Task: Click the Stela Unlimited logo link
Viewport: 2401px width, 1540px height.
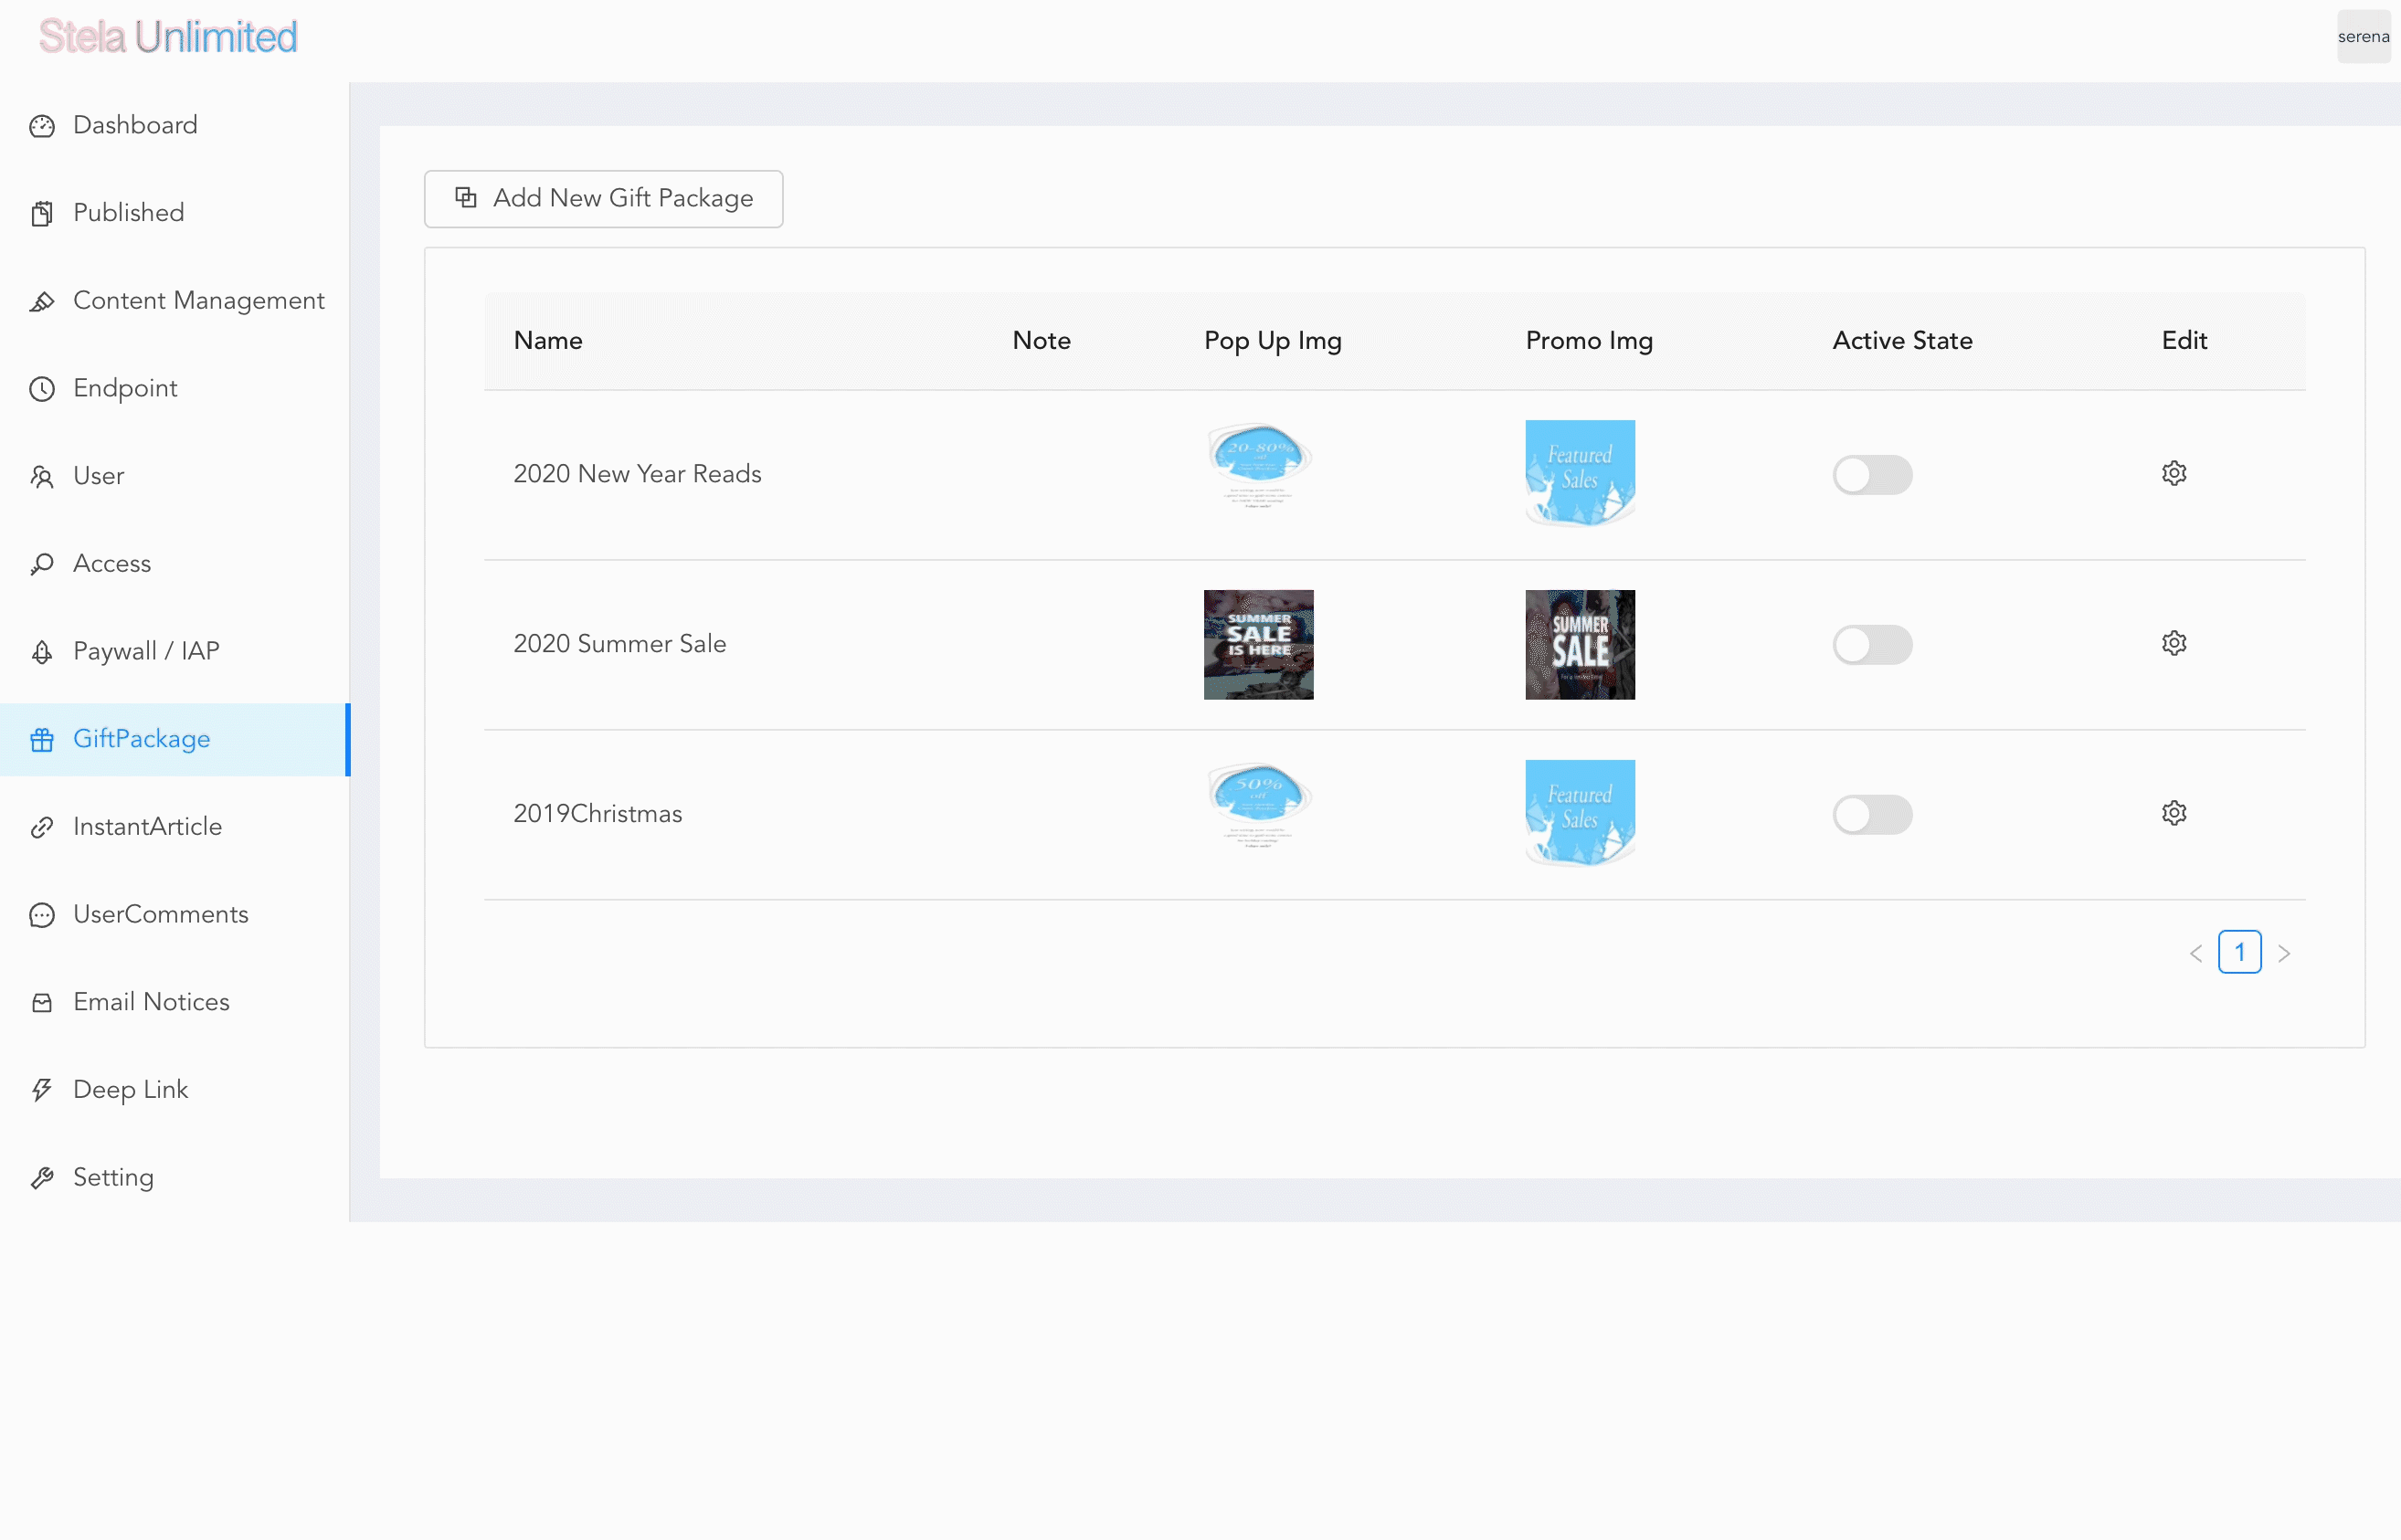Action: point(168,37)
